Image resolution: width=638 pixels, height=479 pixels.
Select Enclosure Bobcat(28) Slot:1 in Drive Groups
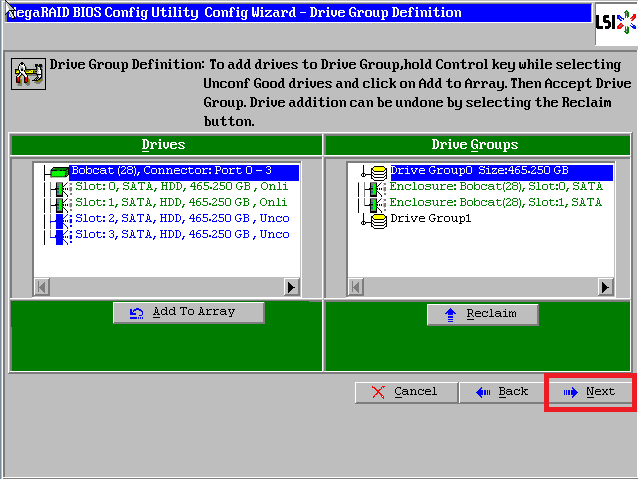tap(495, 202)
